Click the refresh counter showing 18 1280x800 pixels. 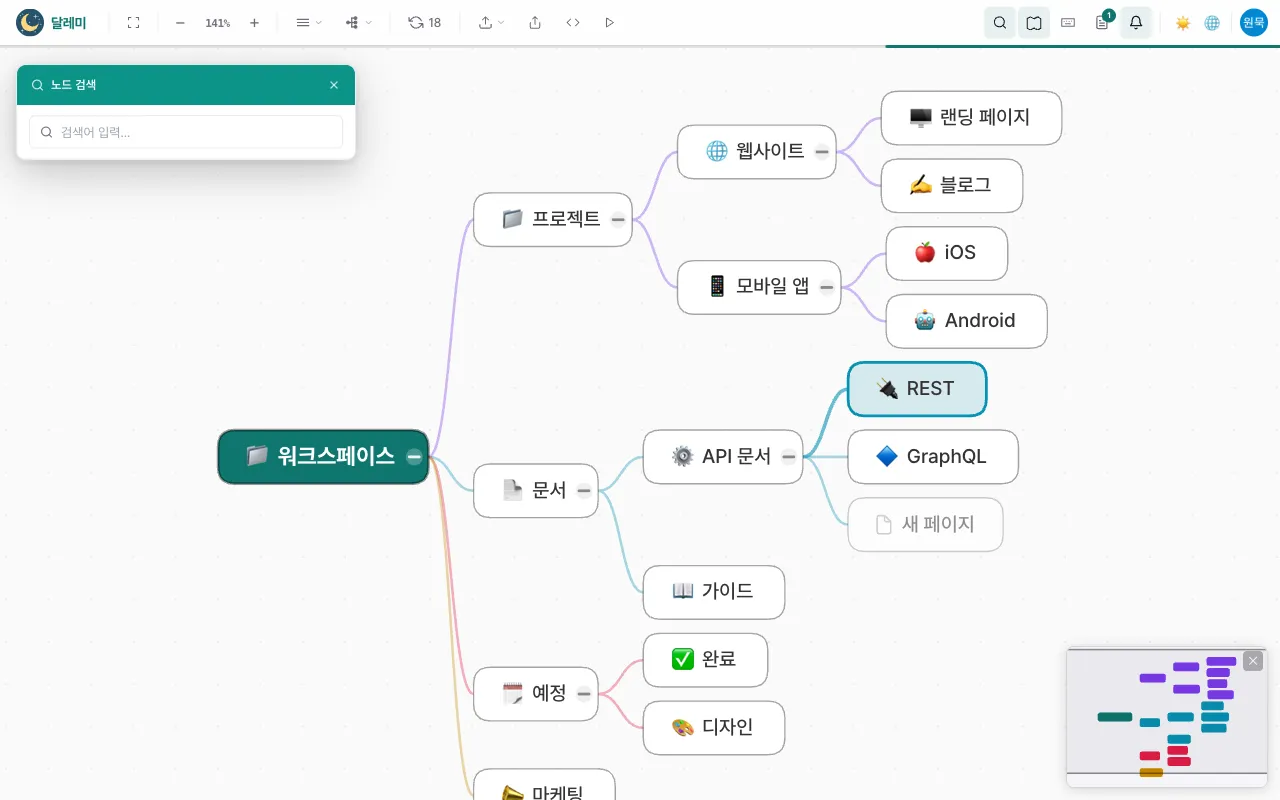425,22
